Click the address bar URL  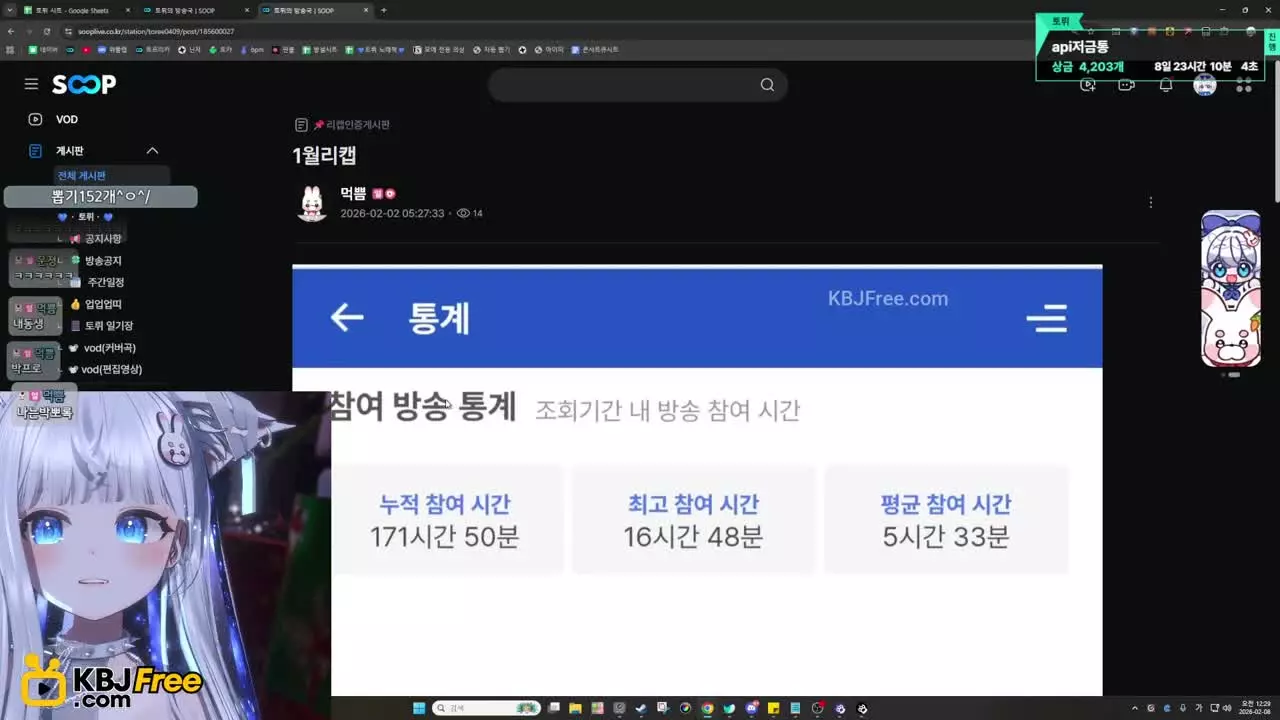click(x=155, y=31)
